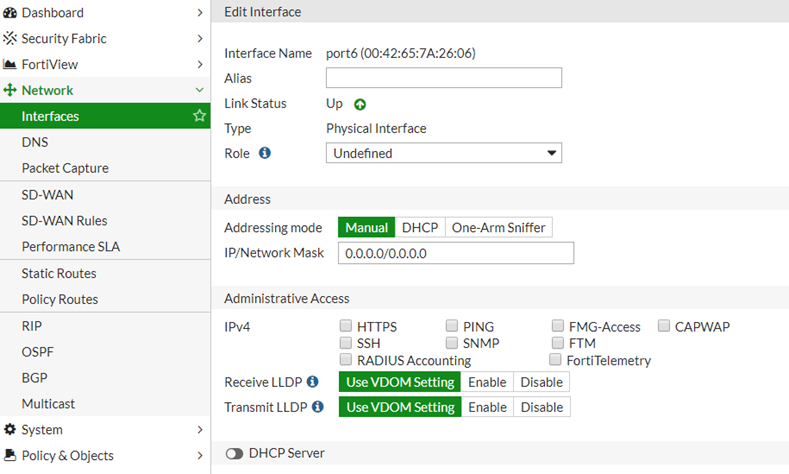This screenshot has height=474, width=789.
Task: Click the Security Fabric icon
Action: pyautogui.click(x=10, y=39)
